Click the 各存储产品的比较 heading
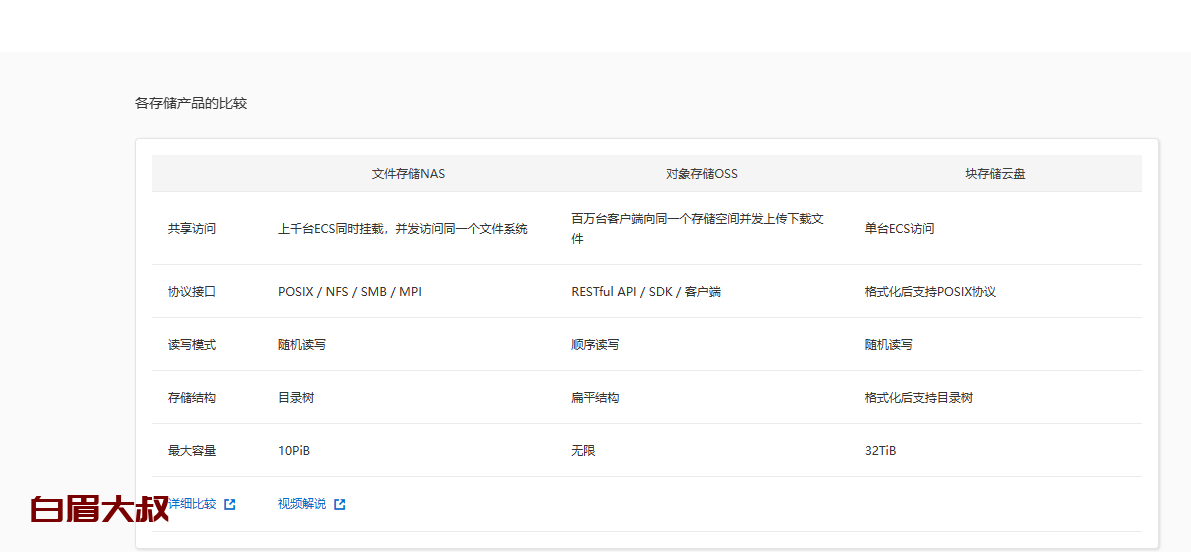1191x552 pixels. tap(191, 103)
